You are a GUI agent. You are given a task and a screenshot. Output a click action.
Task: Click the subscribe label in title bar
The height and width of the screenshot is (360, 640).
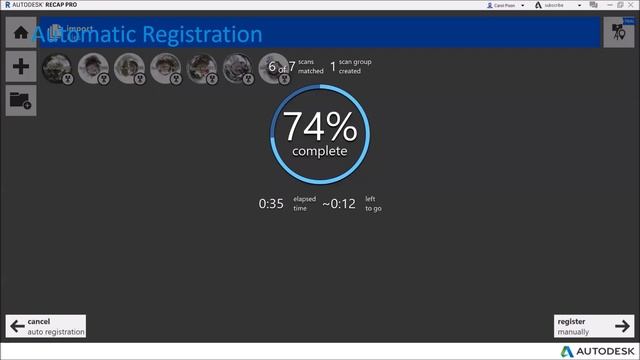554,5
